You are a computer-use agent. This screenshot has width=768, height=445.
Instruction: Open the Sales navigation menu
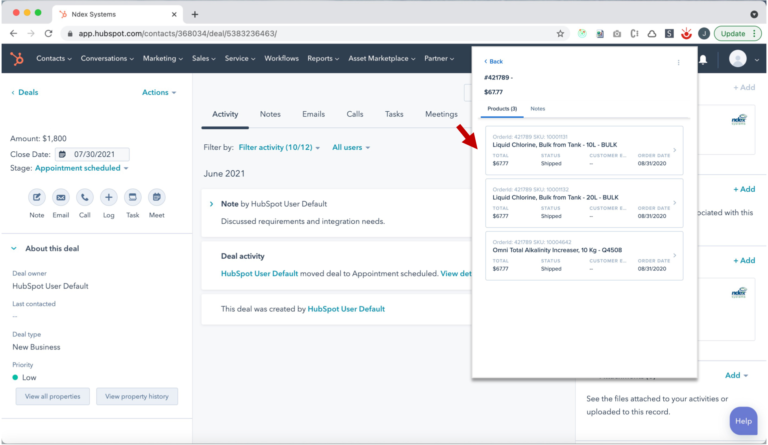(x=204, y=59)
